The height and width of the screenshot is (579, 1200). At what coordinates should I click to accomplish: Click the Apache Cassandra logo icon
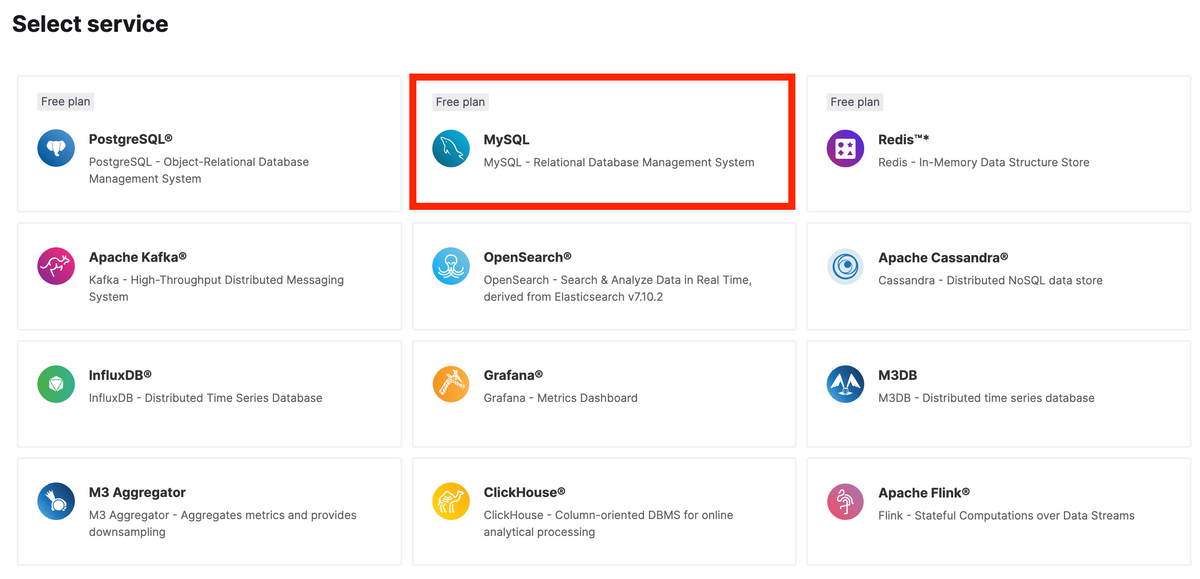[845, 266]
